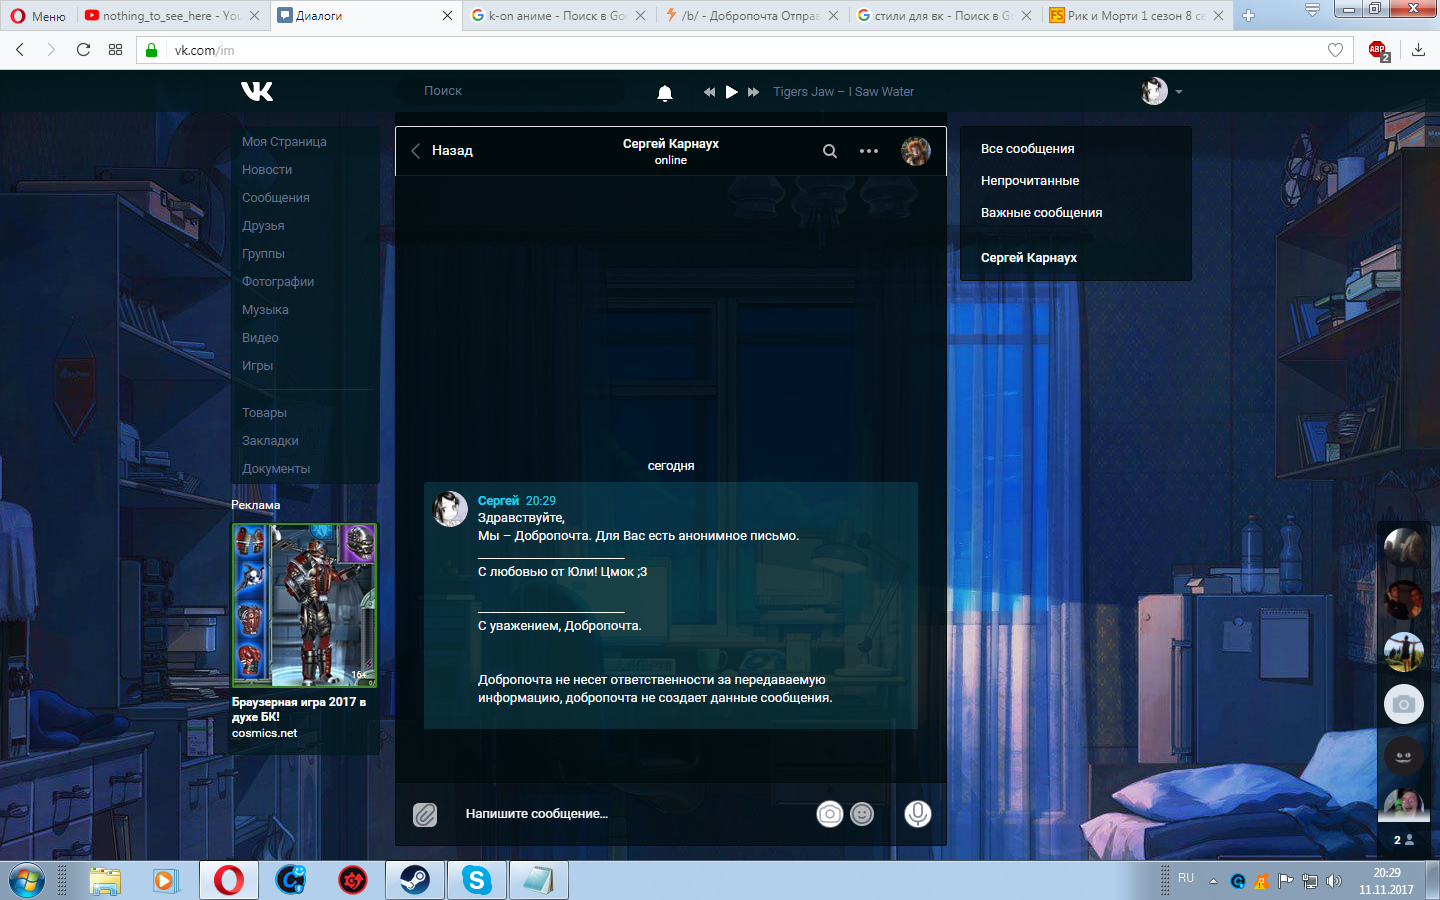Attach a photo with the camera icon
This screenshot has width=1440, height=900.
click(830, 814)
